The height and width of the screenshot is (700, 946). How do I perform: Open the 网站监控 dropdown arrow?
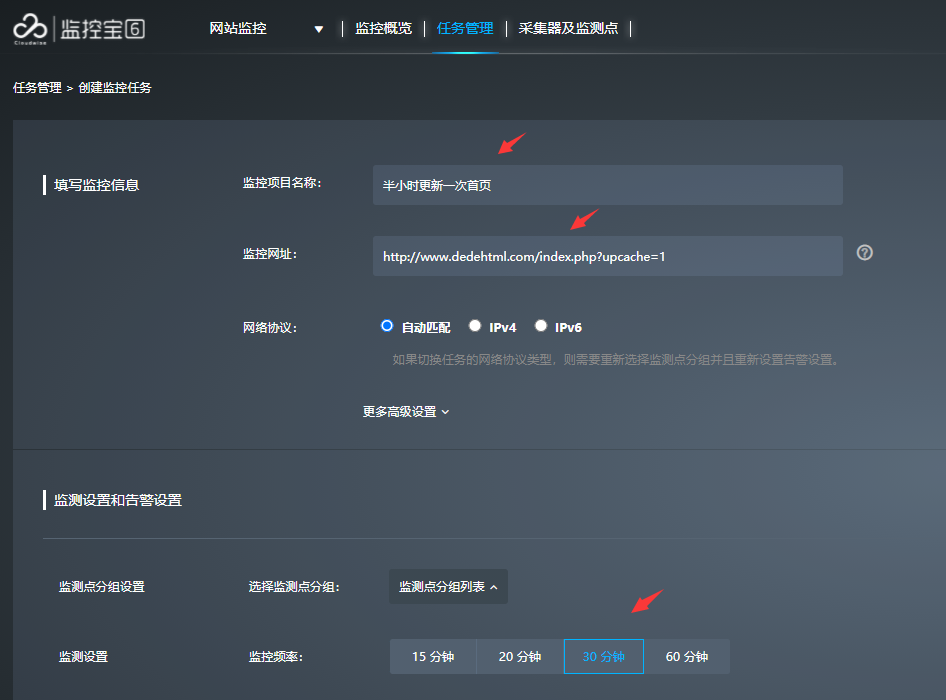[x=319, y=29]
